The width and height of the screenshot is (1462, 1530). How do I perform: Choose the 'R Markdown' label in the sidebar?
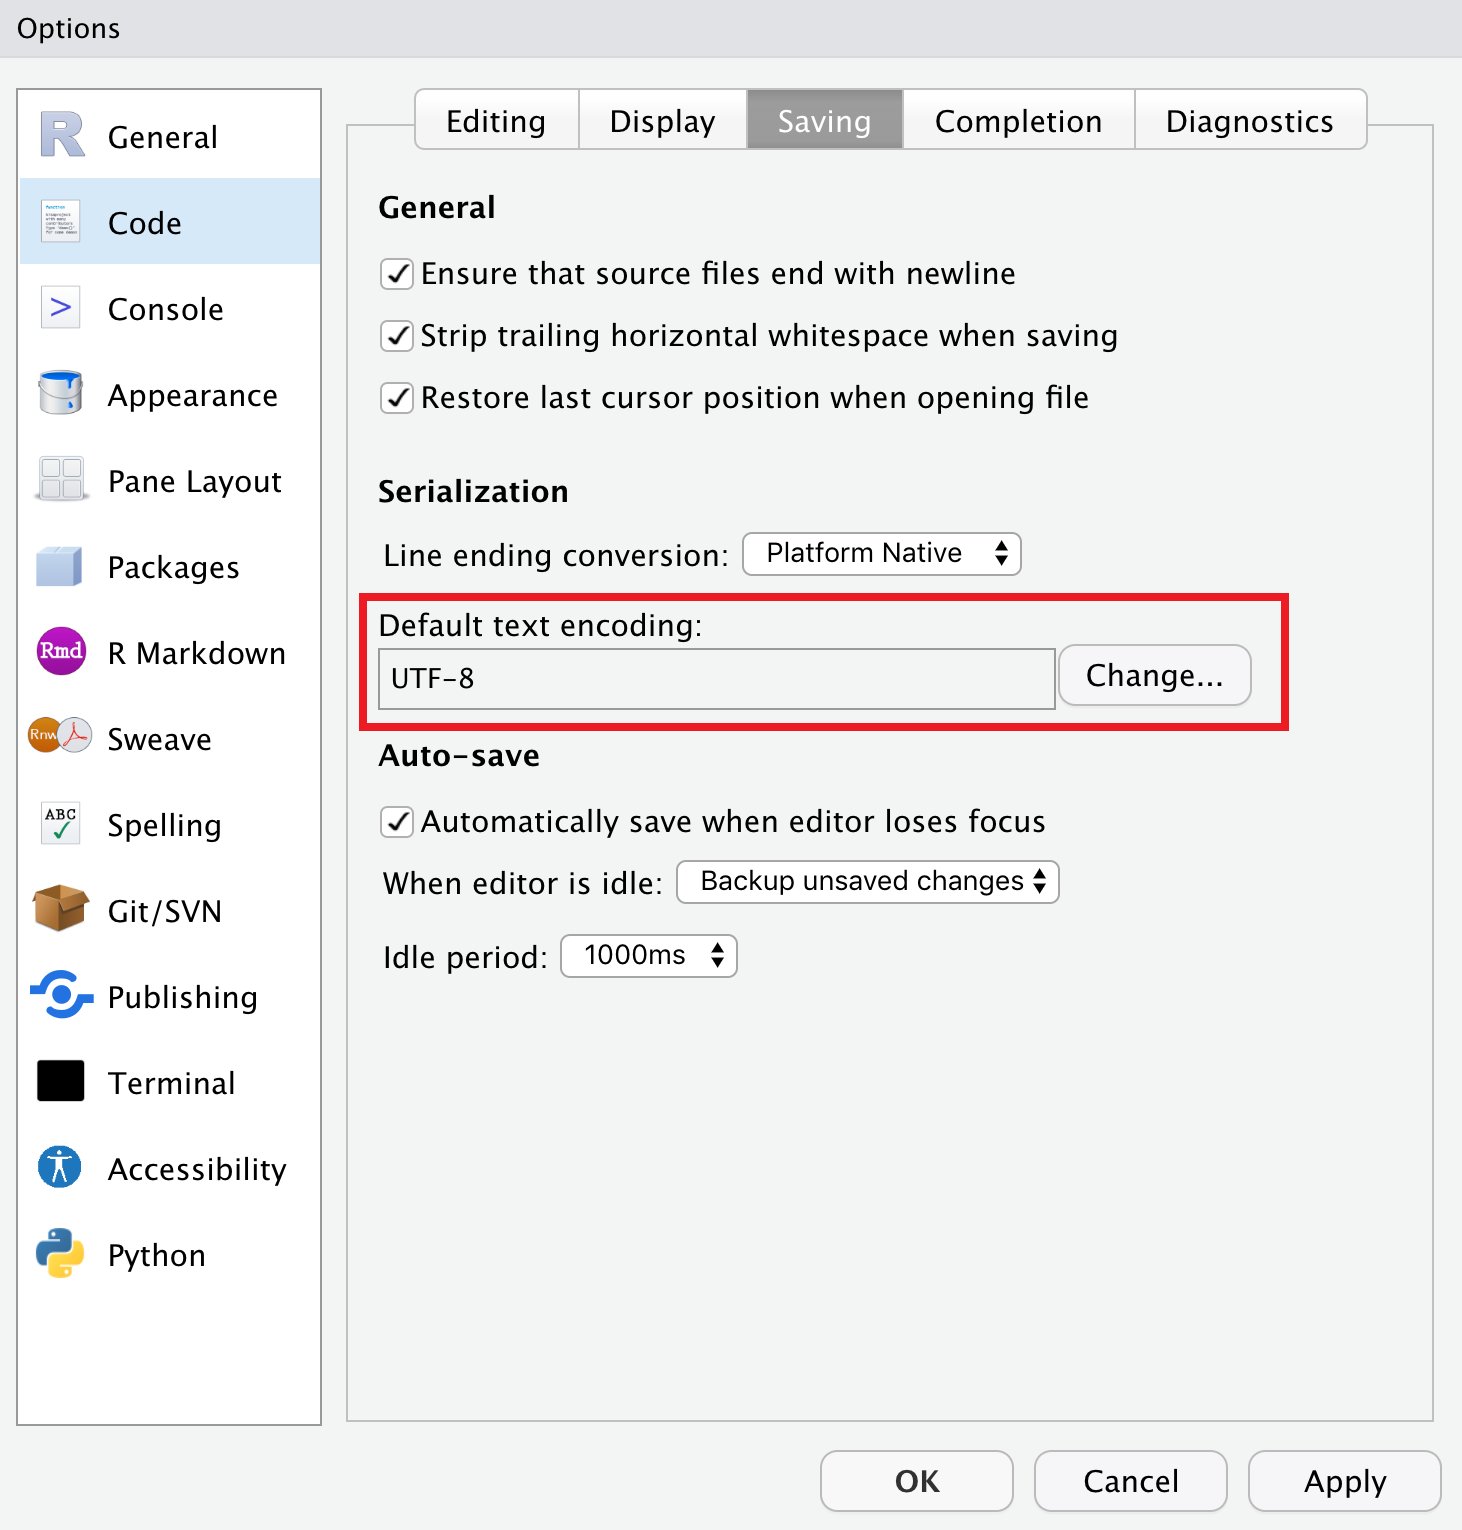(197, 653)
